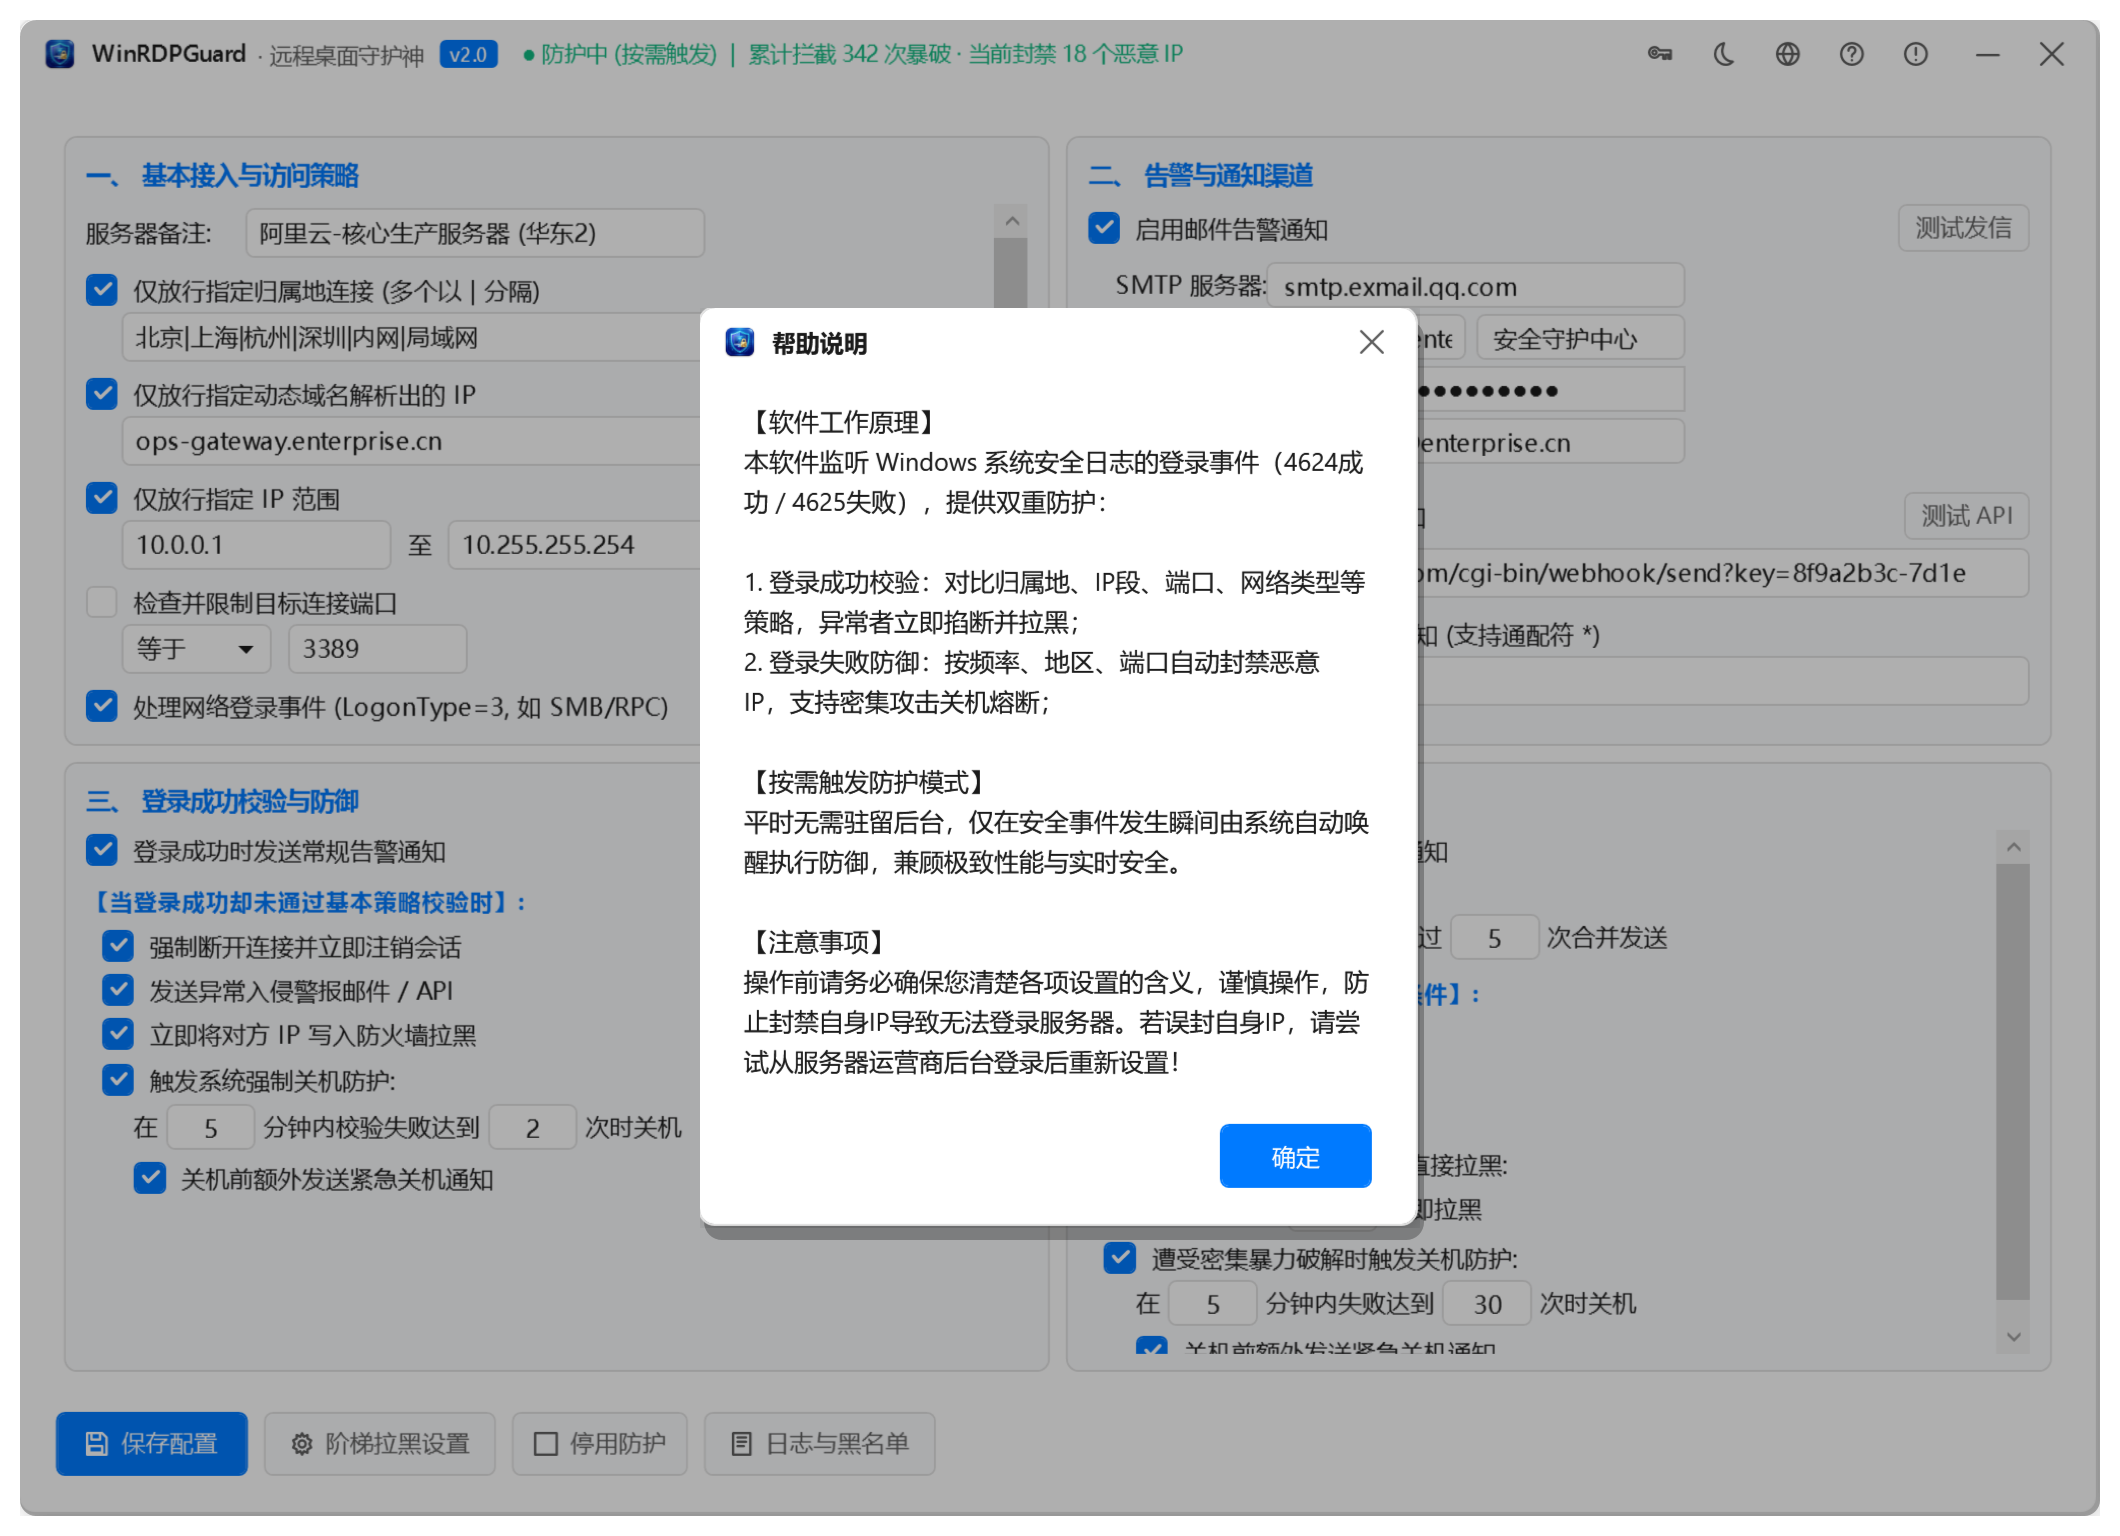Click the SMTP 服务器 input field

point(1476,286)
